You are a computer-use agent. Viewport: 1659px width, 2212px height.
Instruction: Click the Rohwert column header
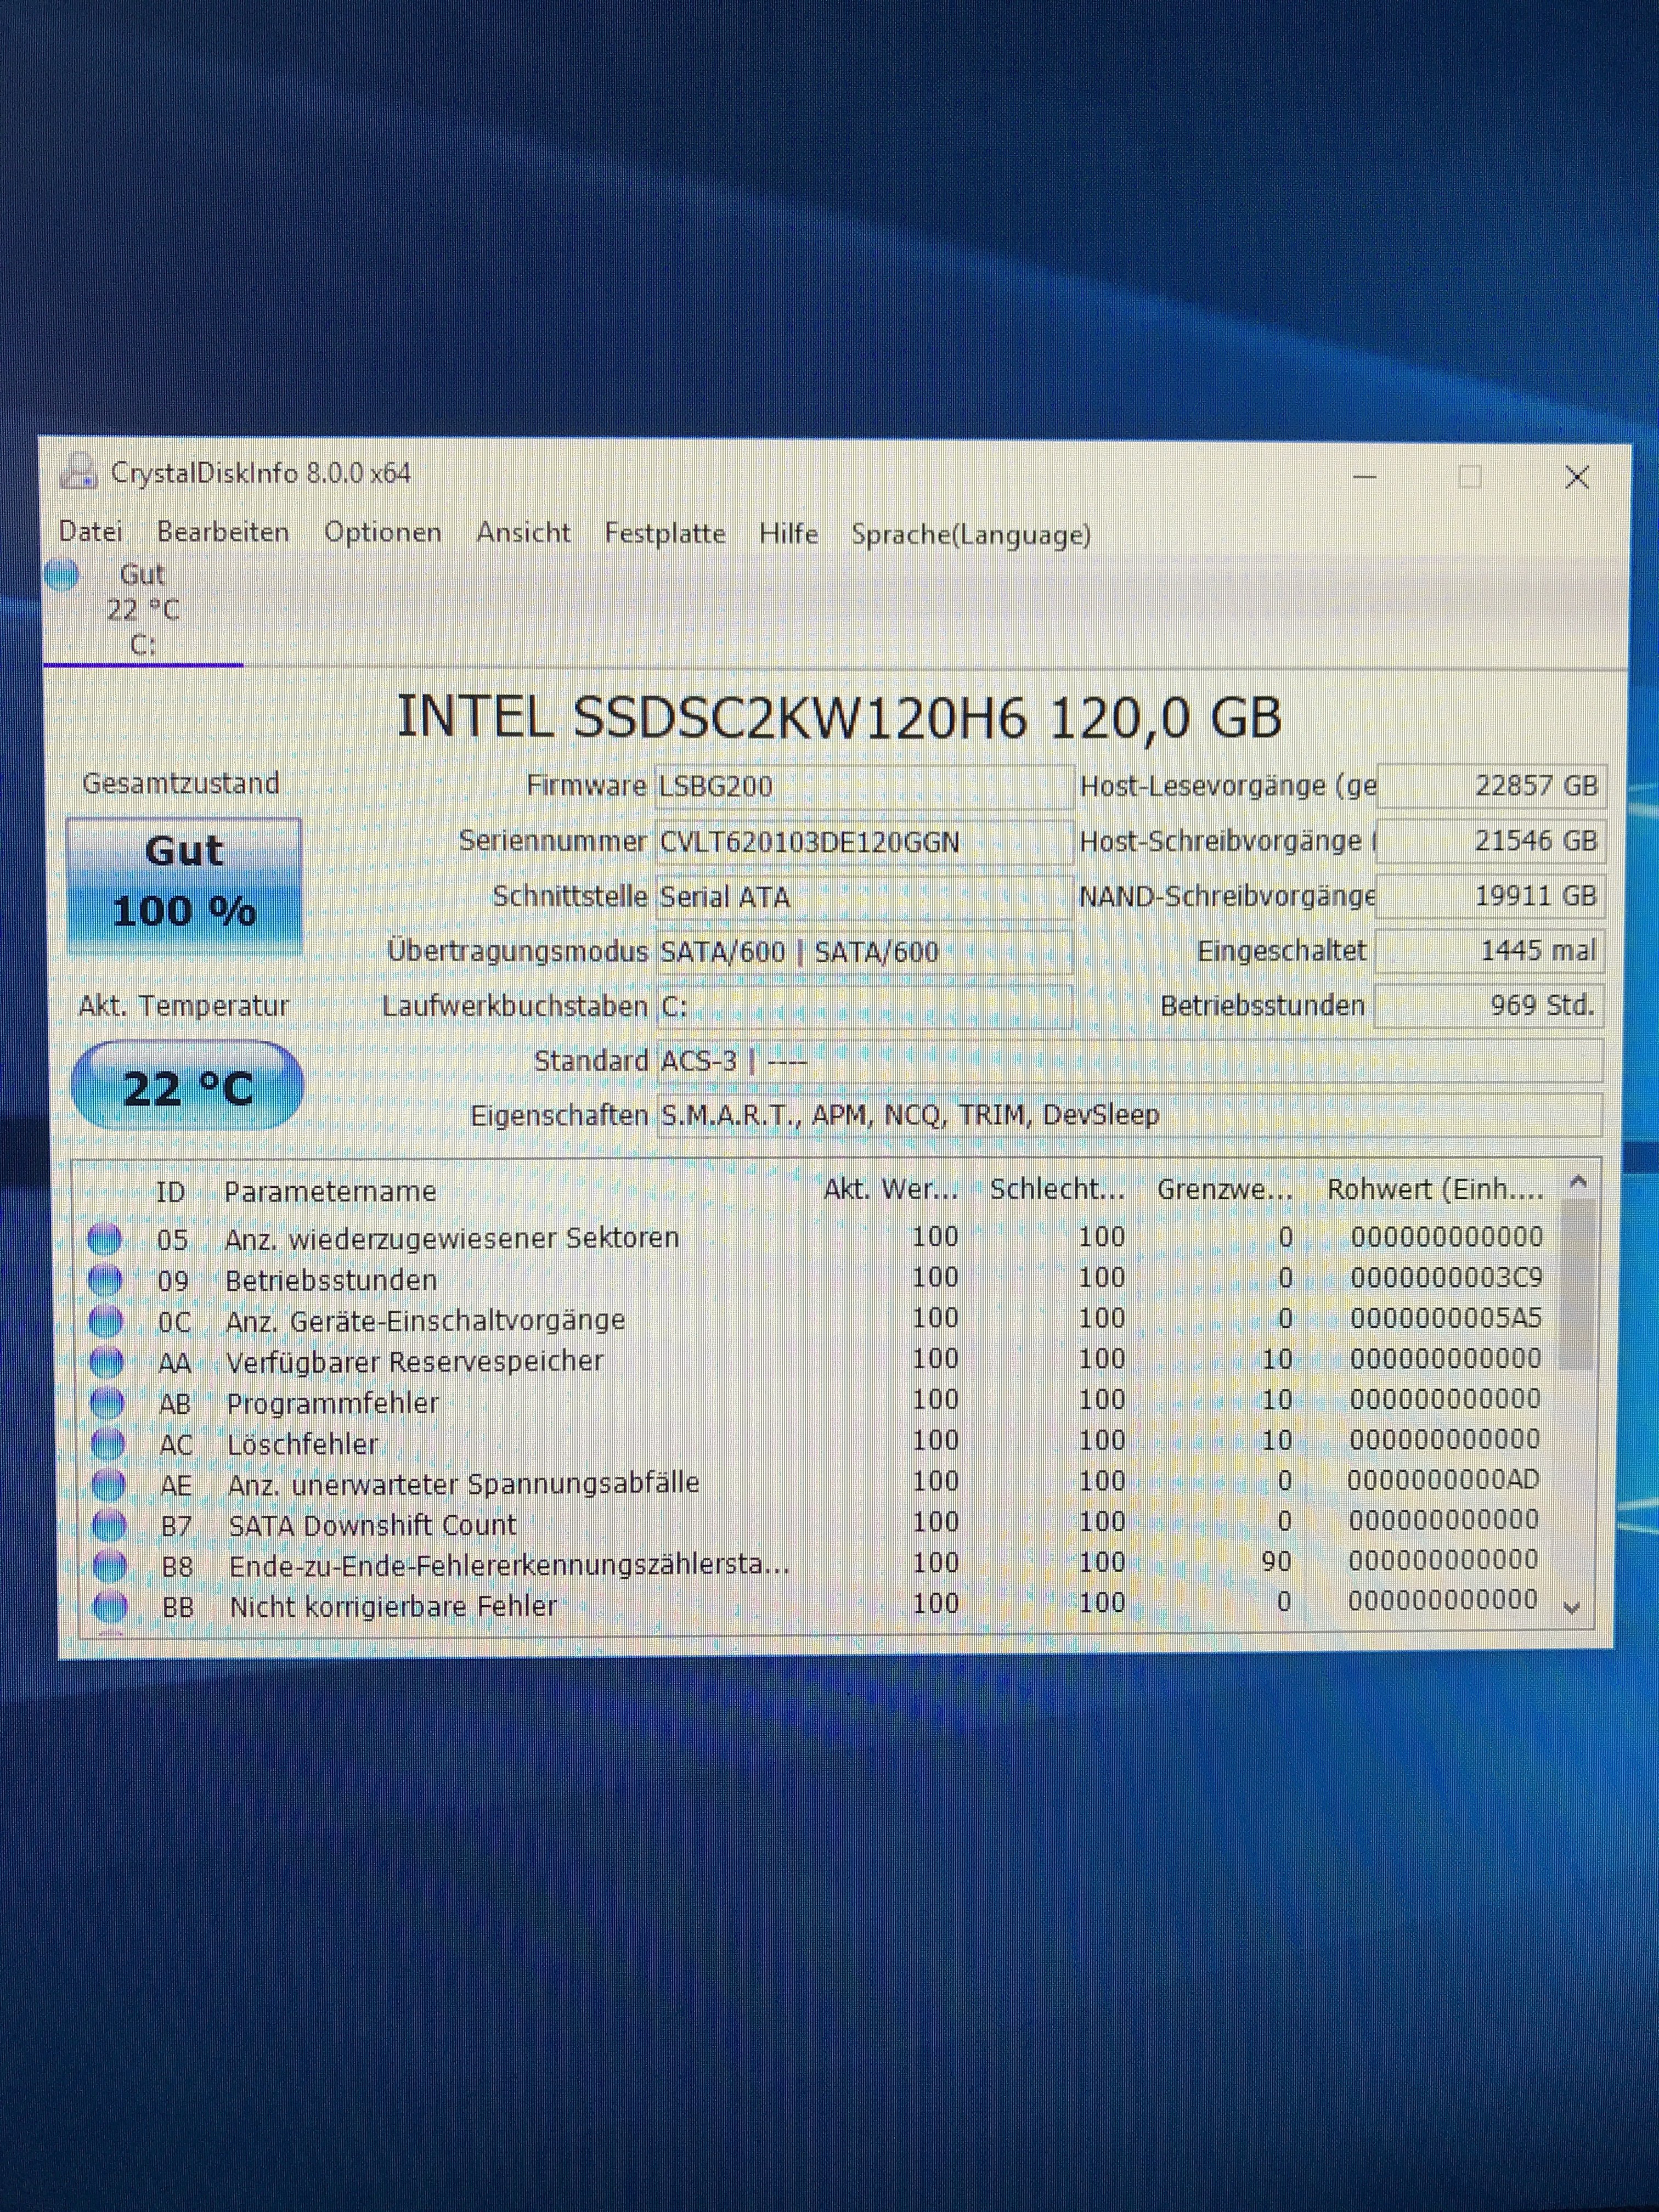[x=1434, y=1189]
